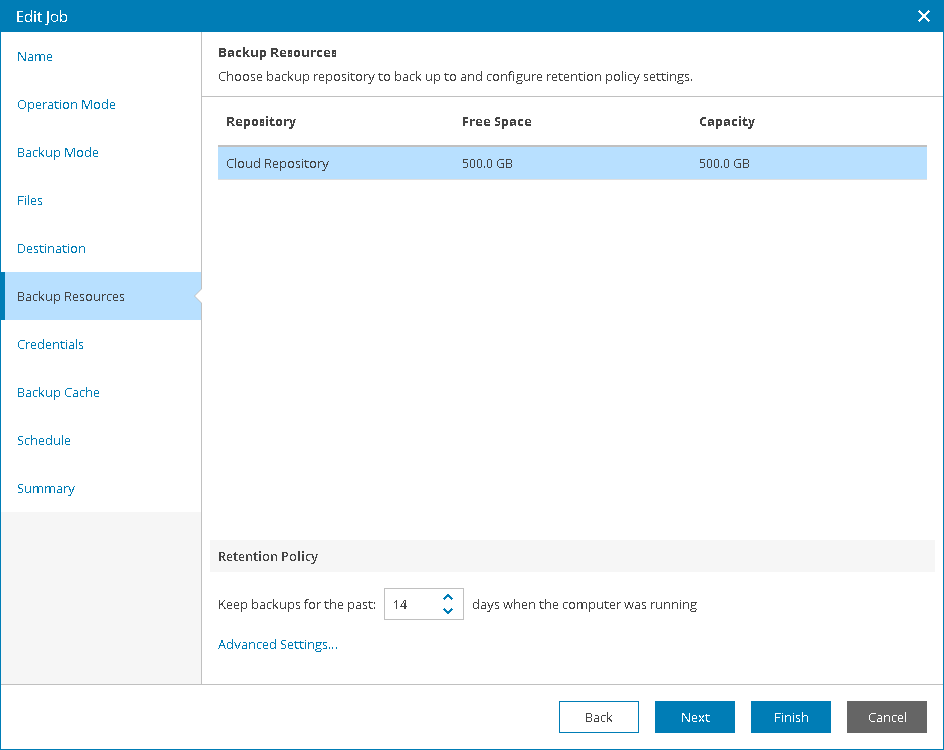Go to the Schedule step
Image resolution: width=944 pixels, height=750 pixels.
coord(44,441)
